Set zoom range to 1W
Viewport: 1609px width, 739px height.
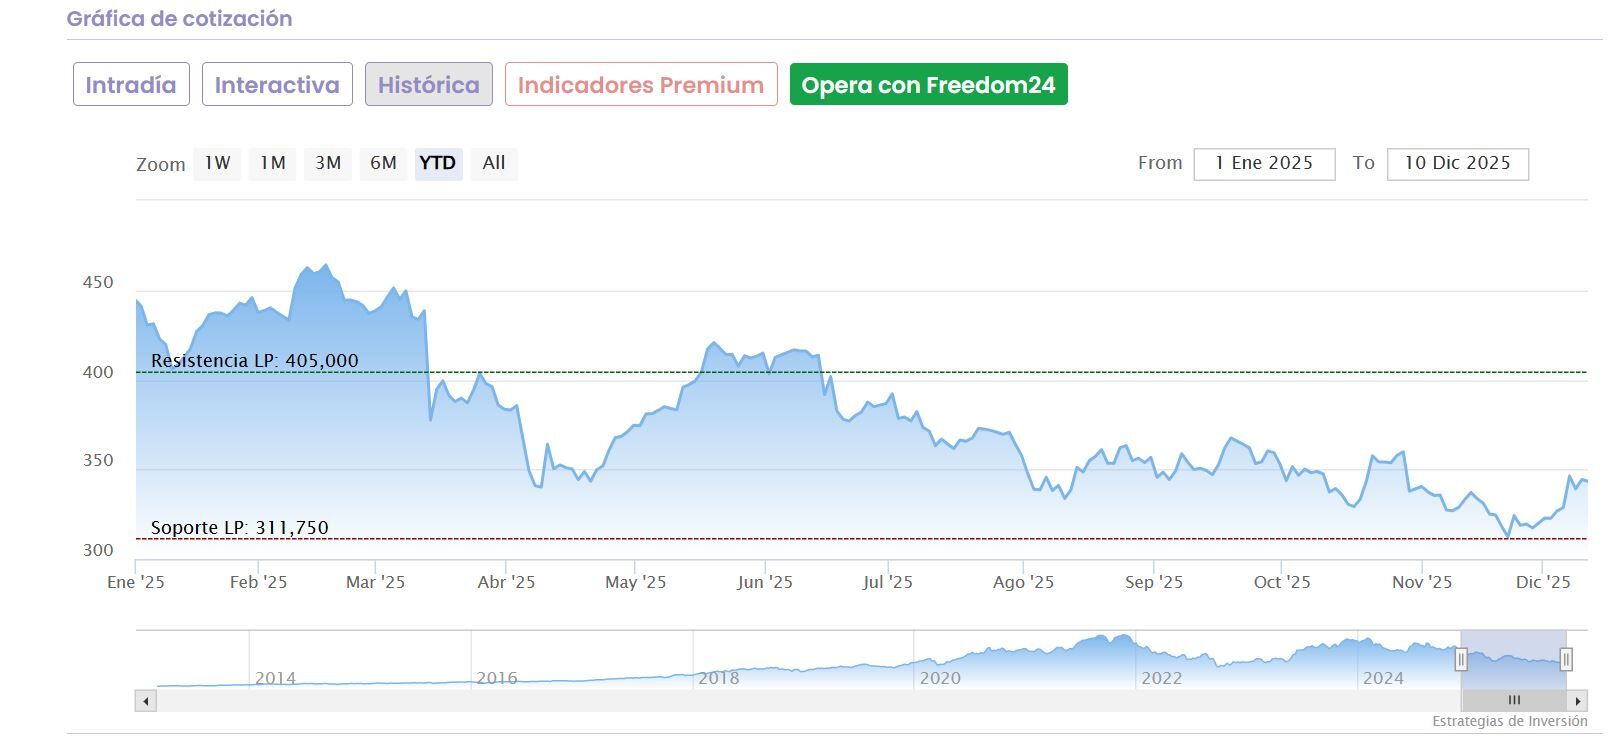pos(218,163)
